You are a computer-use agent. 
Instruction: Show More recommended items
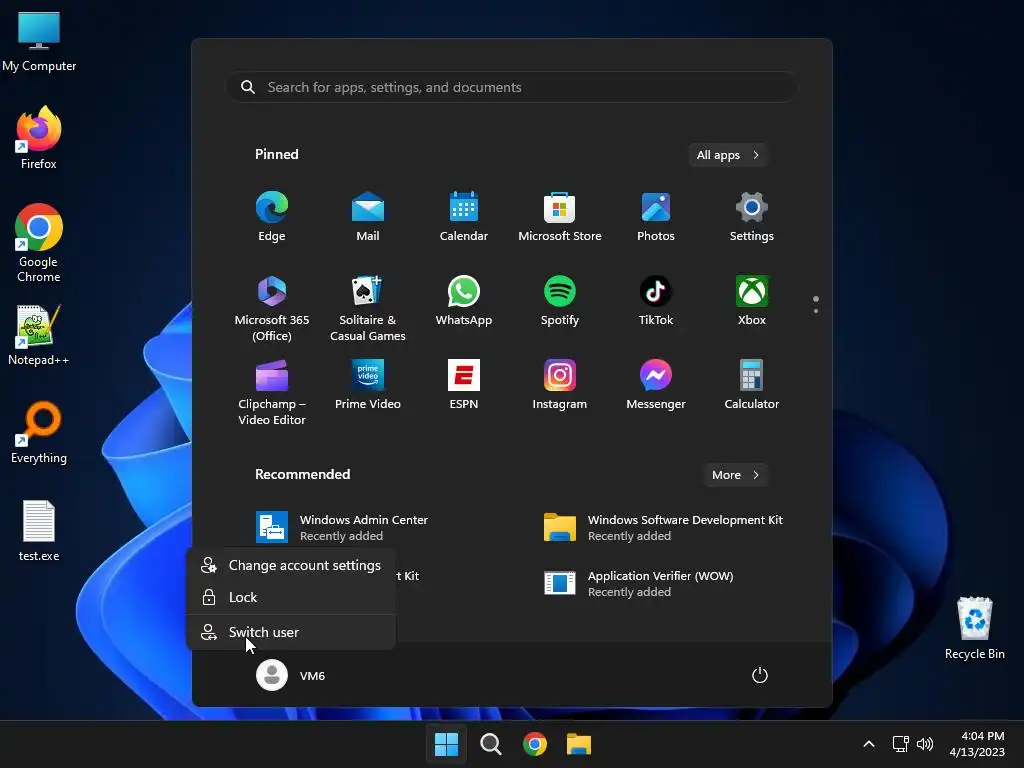click(x=735, y=475)
